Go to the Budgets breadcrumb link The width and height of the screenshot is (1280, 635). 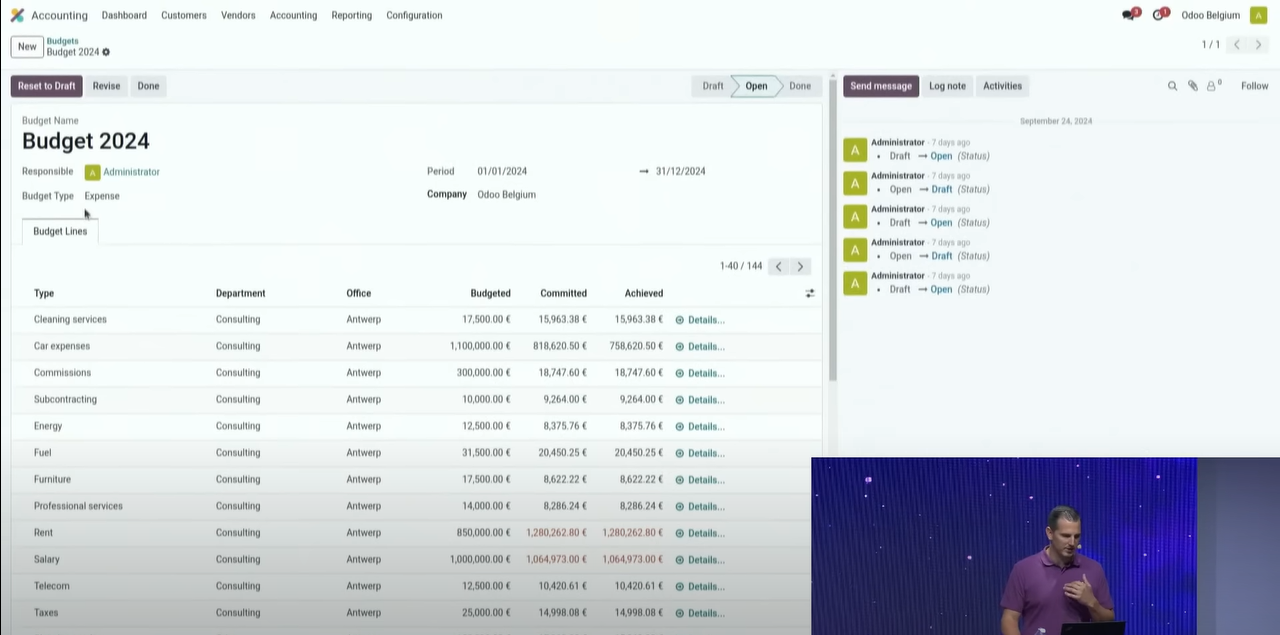[62, 41]
